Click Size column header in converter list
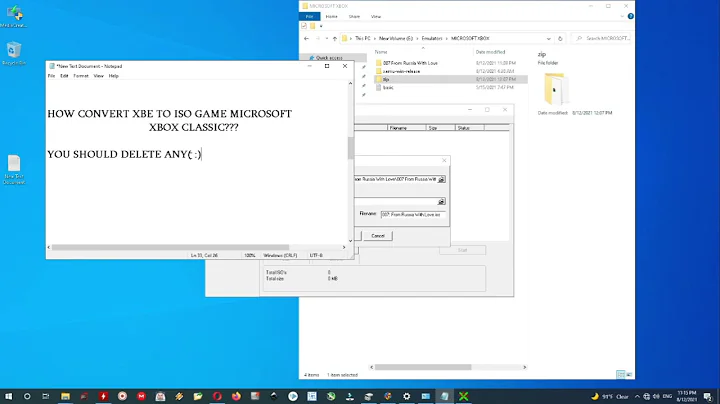Screen dimensions: 720x404 [441, 128]
